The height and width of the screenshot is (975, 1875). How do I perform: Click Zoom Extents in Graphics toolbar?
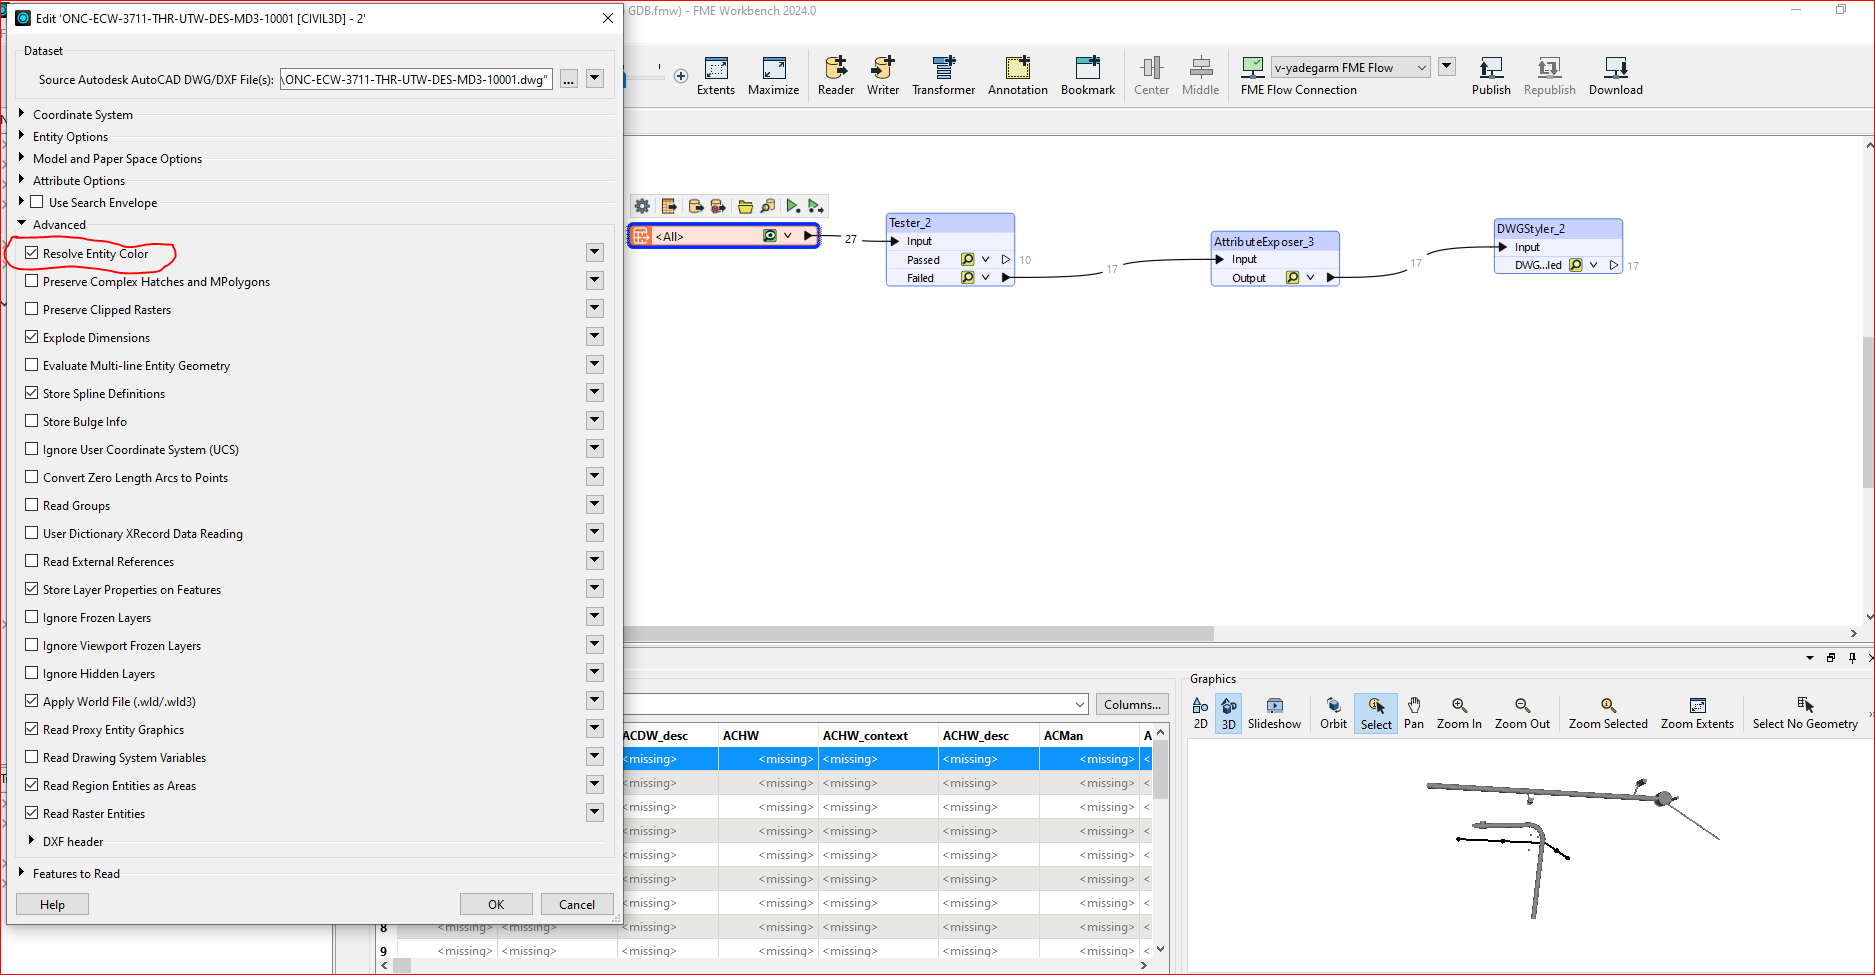coord(1697,713)
